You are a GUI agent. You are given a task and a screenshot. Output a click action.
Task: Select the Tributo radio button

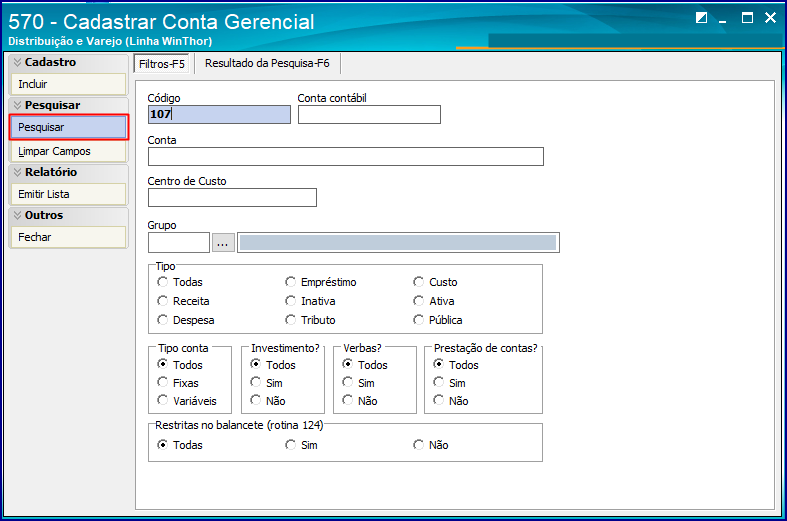click(x=310, y=320)
